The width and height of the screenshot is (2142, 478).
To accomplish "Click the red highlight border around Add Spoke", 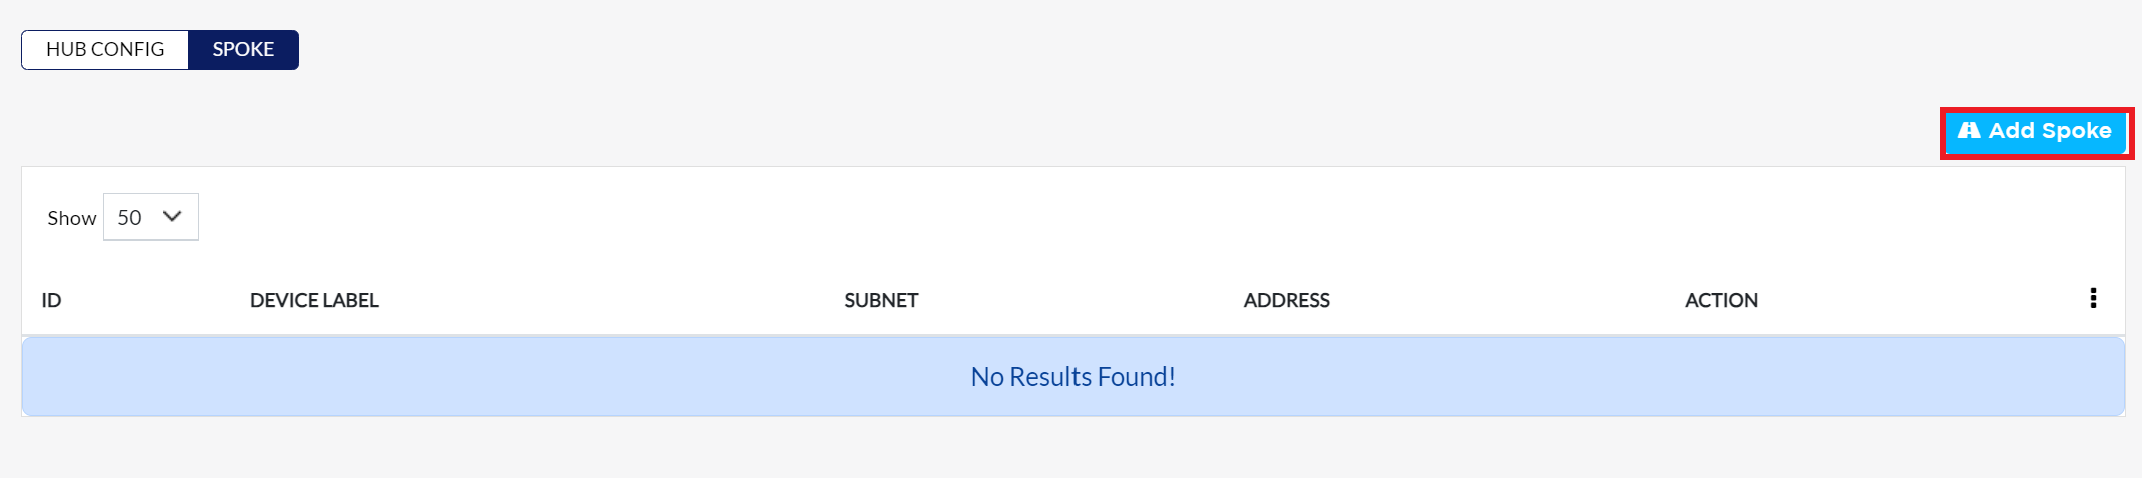I will (2037, 110).
